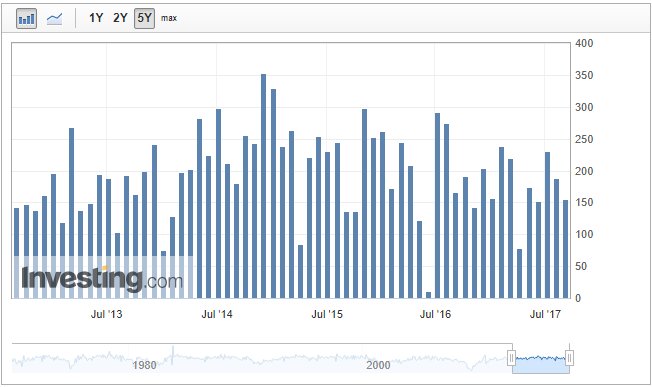This screenshot has height=387, width=652.
Task: Click the 100 y-axis value
Action: [x=584, y=234]
